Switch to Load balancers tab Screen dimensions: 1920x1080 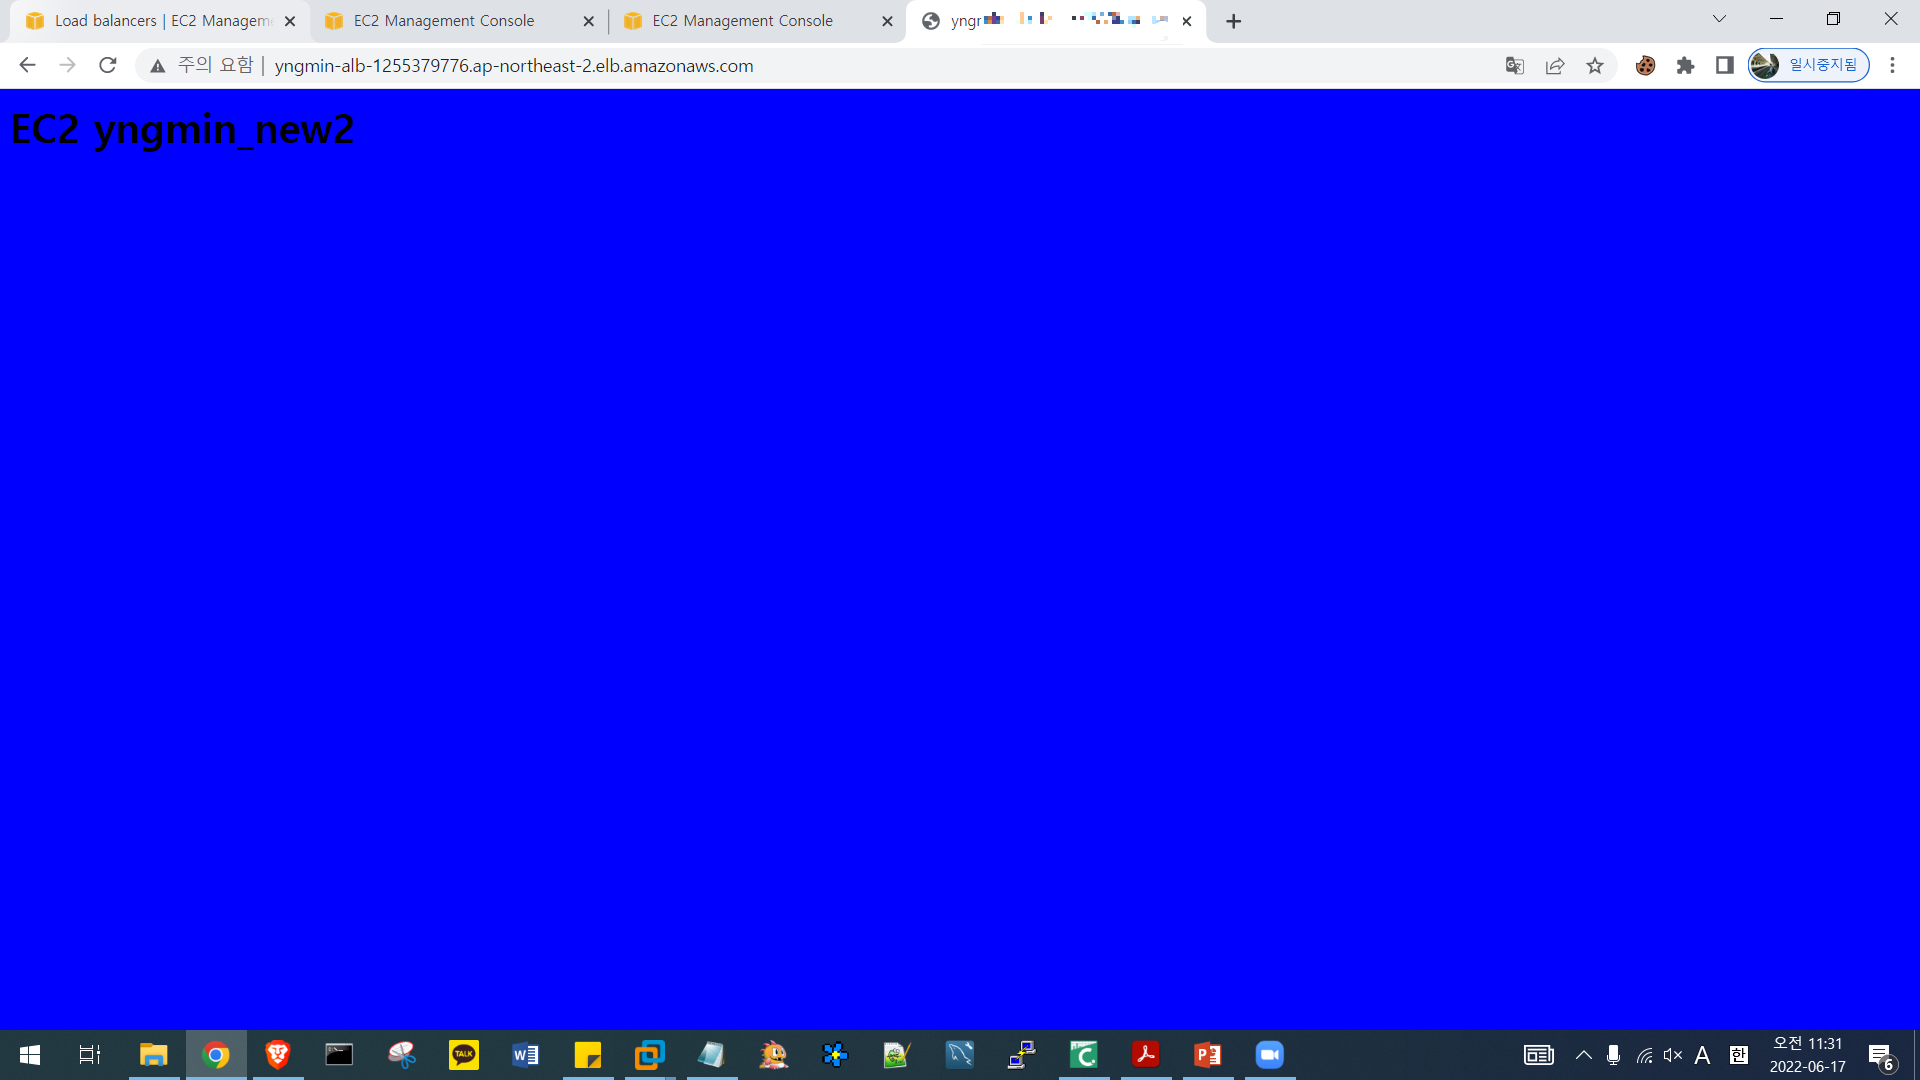pyautogui.click(x=160, y=21)
